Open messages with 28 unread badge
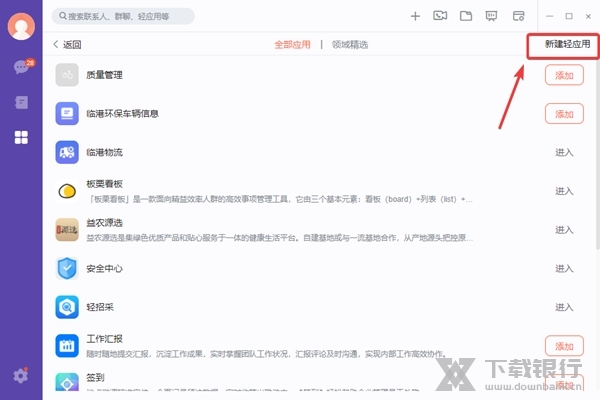The height and width of the screenshot is (400, 600). pyautogui.click(x=23, y=67)
